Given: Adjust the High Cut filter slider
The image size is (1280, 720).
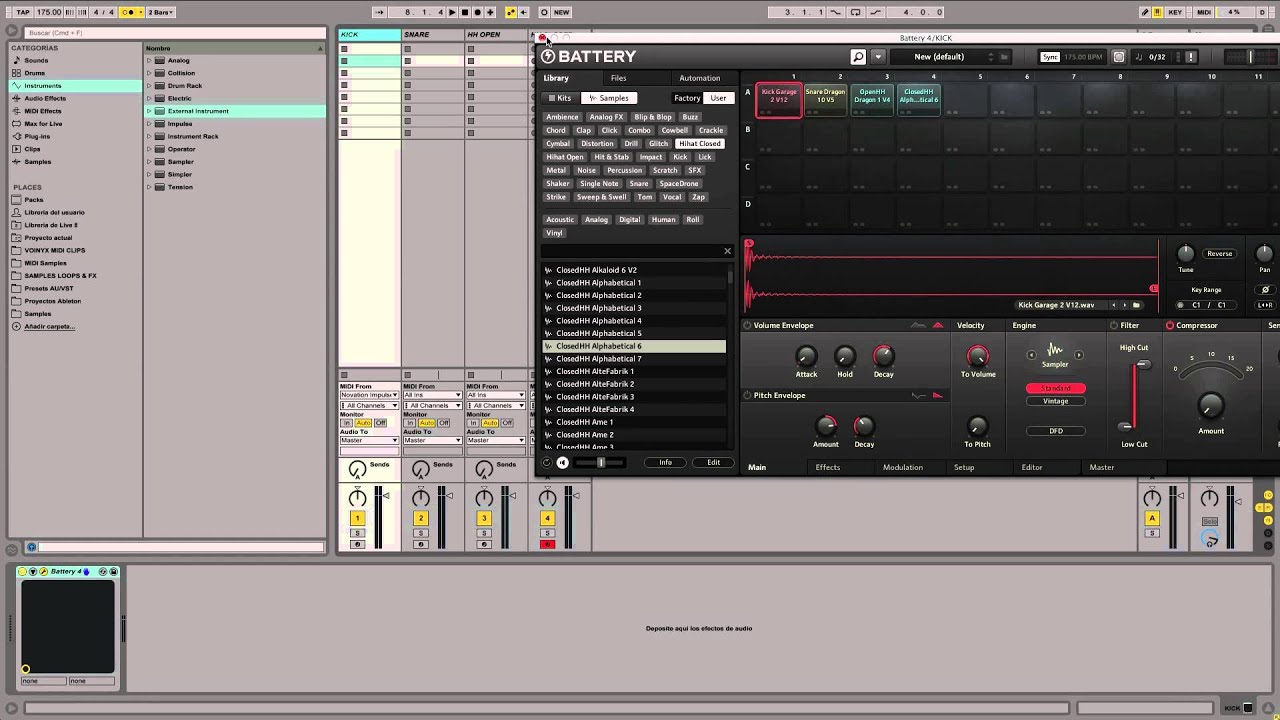Looking at the screenshot, I should coord(1142,365).
